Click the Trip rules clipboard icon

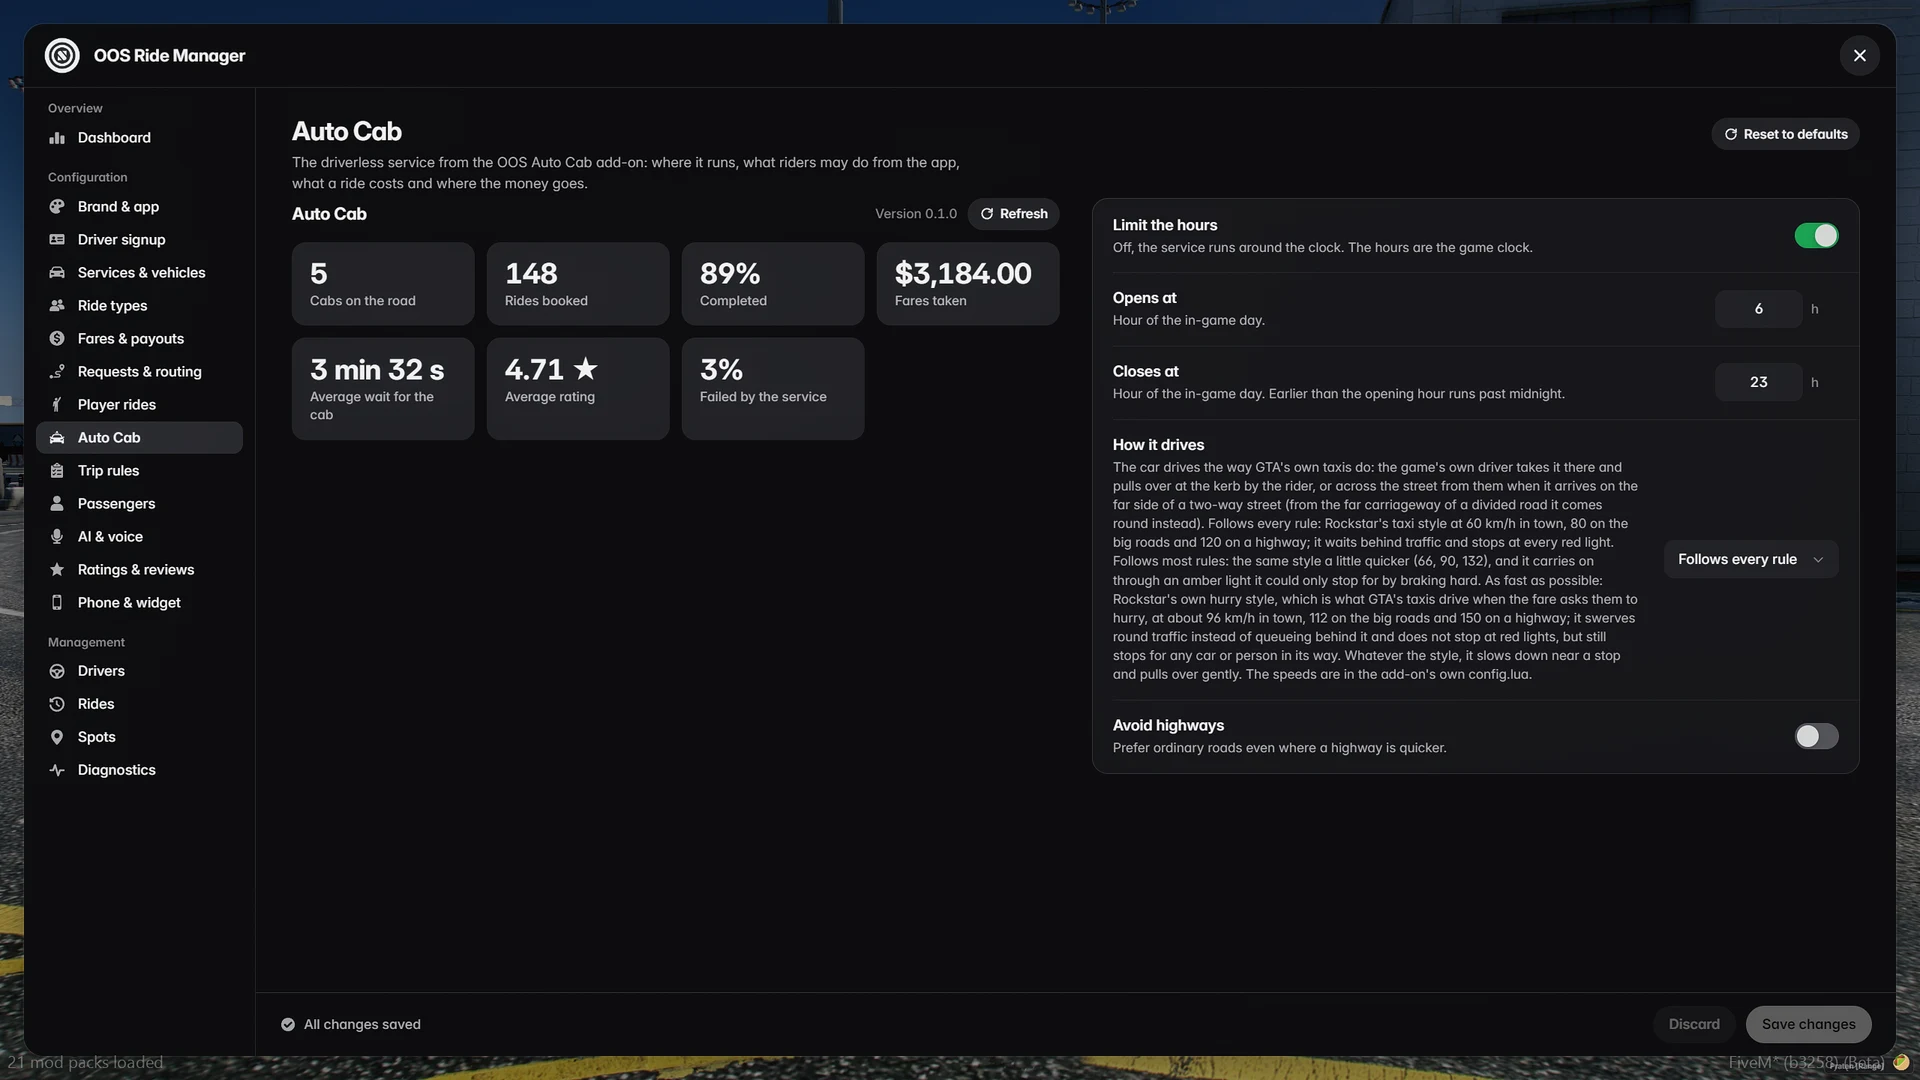pos(57,471)
